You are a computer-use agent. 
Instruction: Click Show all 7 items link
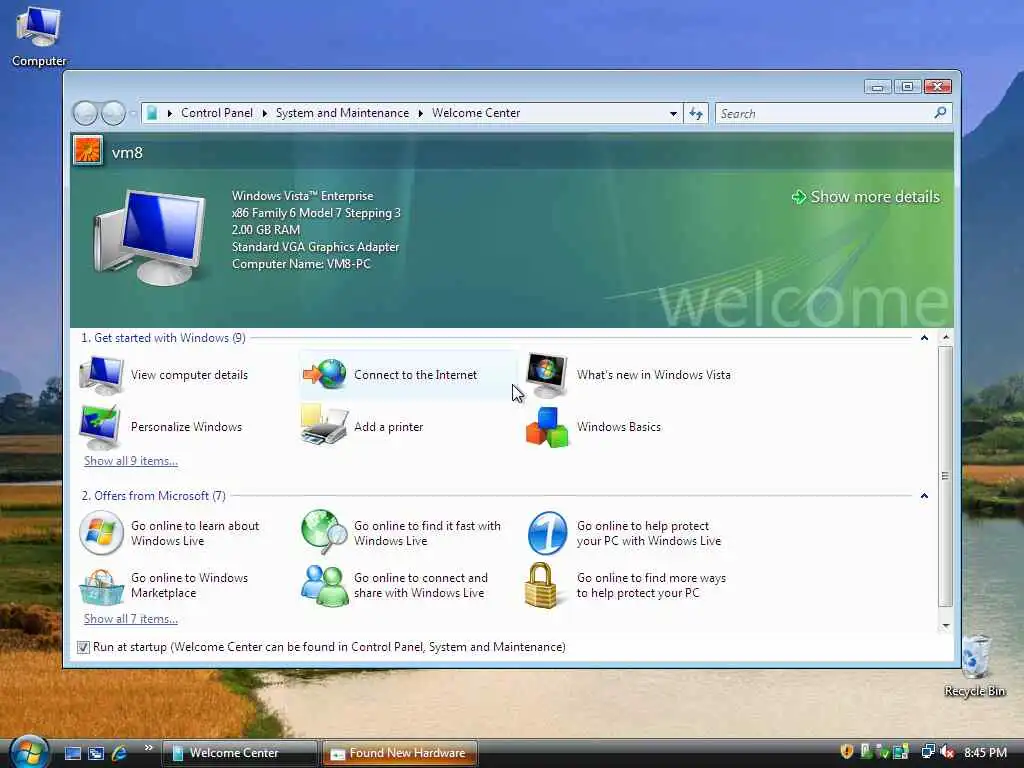tap(131, 618)
